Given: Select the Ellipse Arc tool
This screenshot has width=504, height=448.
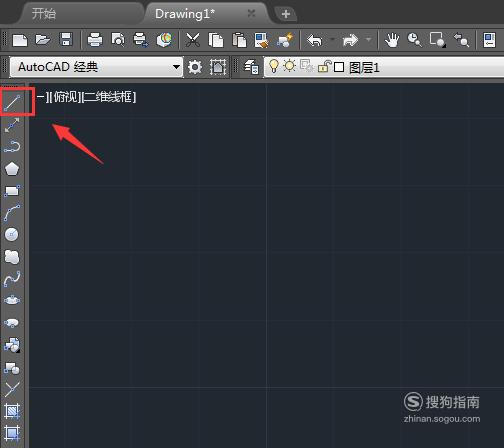Looking at the screenshot, I should click(12, 323).
